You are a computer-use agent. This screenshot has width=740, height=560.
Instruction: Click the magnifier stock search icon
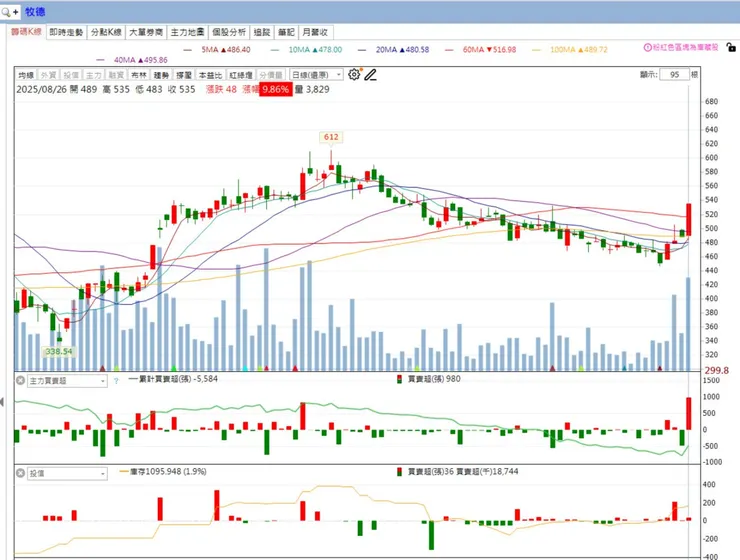(6, 12)
